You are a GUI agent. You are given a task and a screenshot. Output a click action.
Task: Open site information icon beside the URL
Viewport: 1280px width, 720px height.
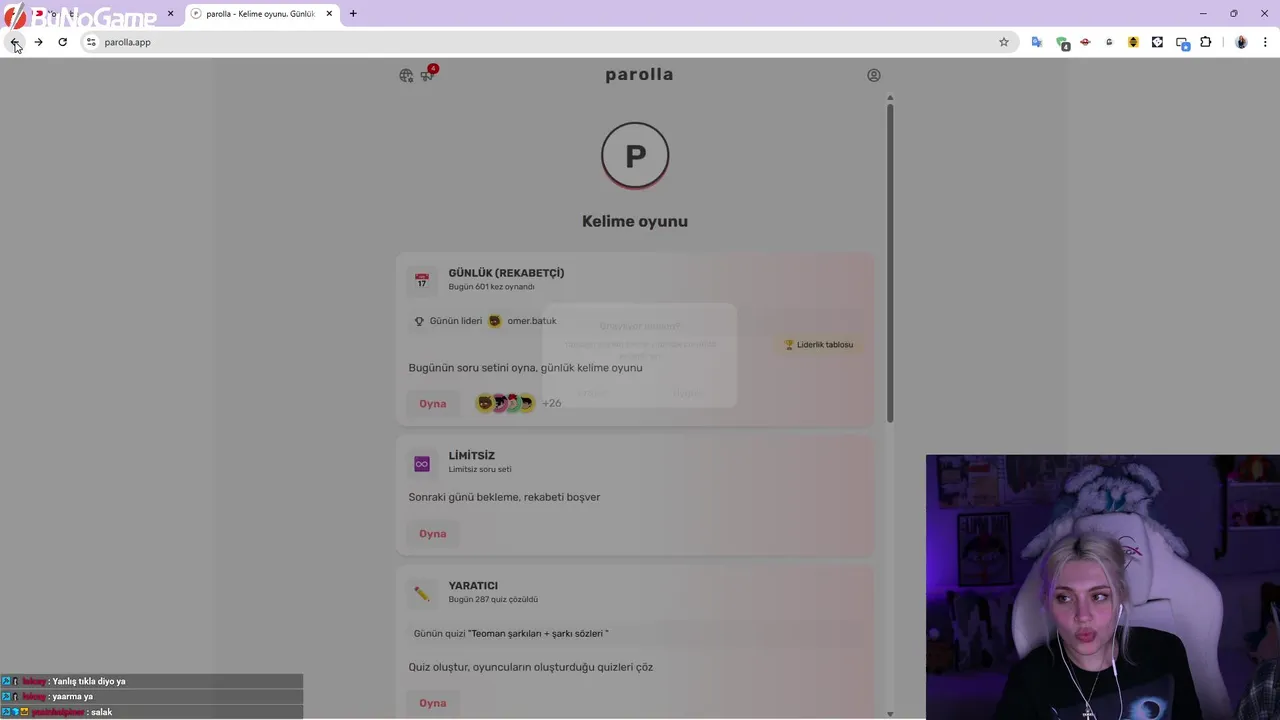(x=91, y=42)
